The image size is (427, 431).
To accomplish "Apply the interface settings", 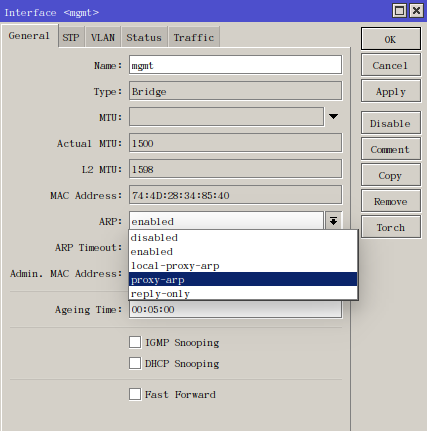I will (391, 91).
